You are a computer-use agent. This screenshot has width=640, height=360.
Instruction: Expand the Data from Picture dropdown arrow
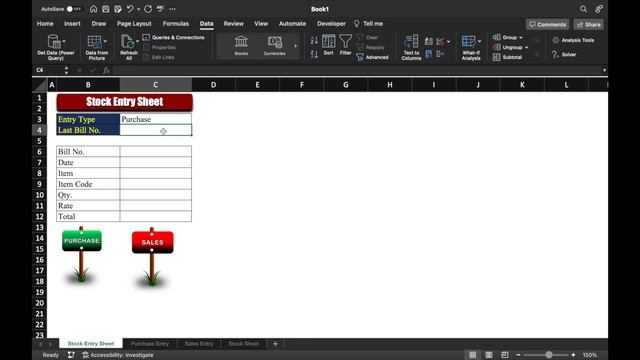105,41
